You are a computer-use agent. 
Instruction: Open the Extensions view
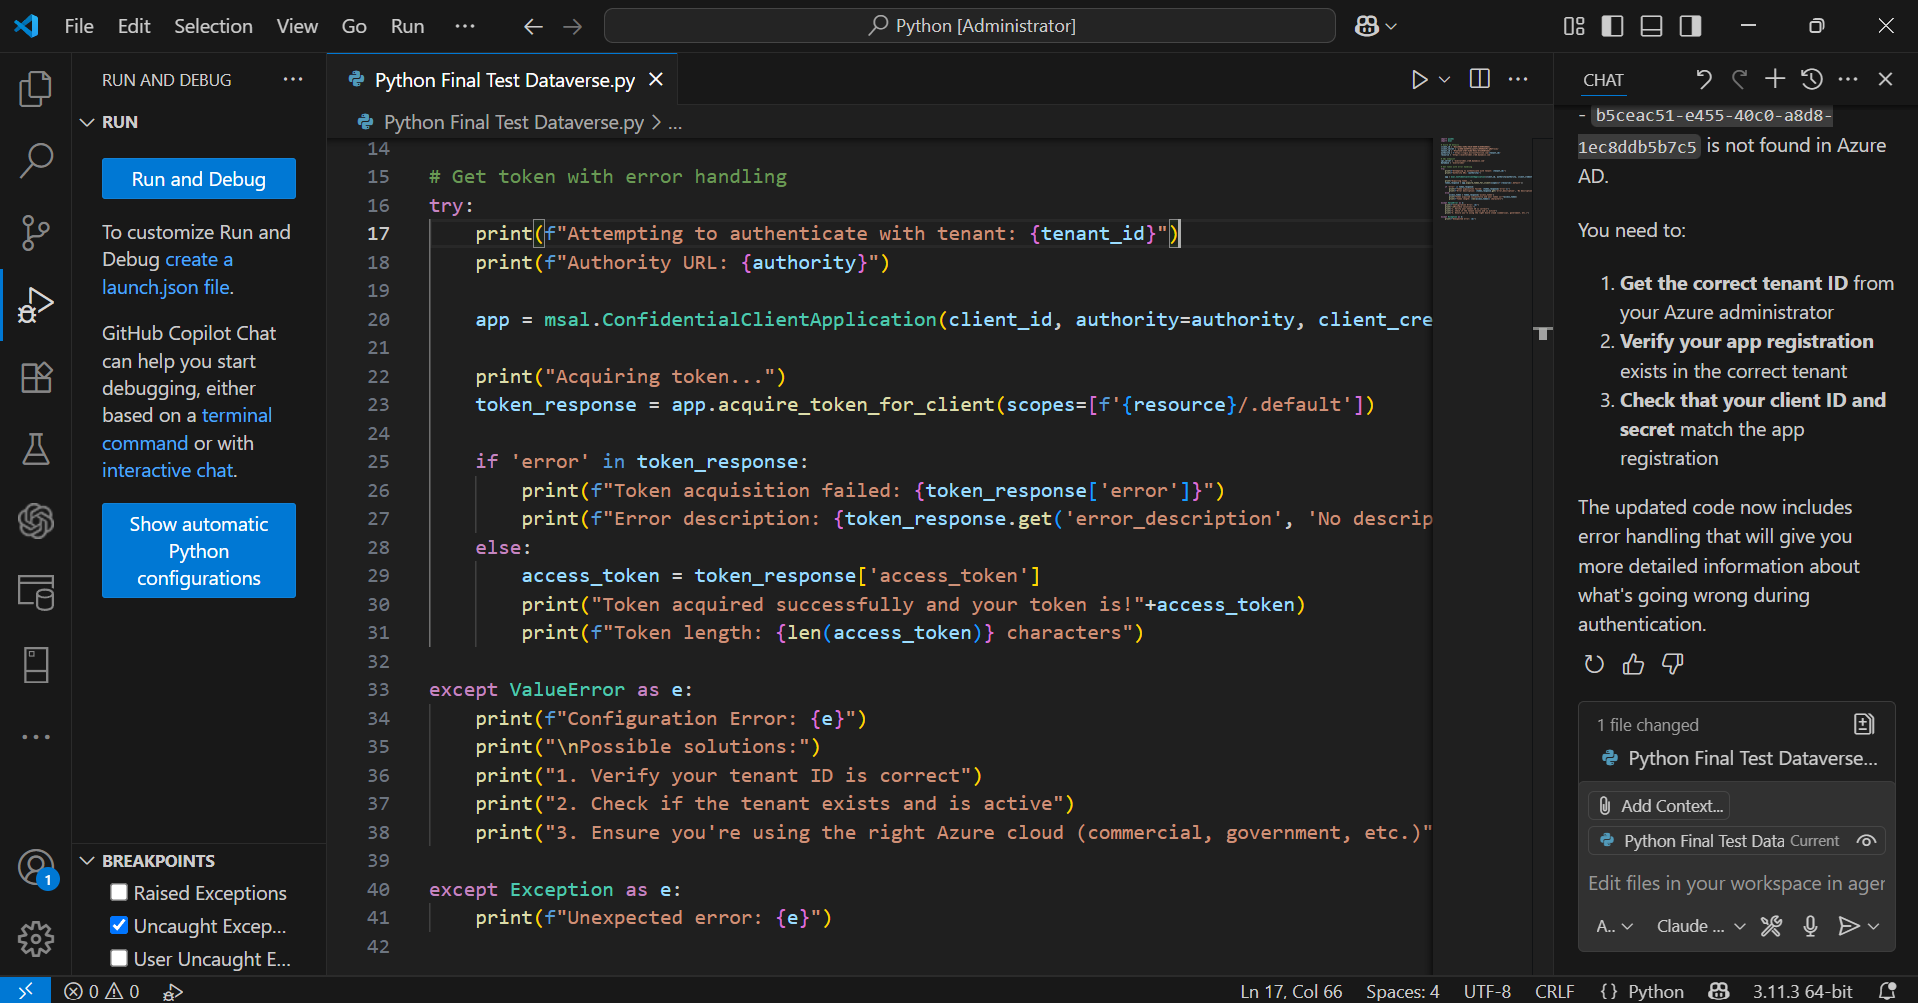point(35,377)
